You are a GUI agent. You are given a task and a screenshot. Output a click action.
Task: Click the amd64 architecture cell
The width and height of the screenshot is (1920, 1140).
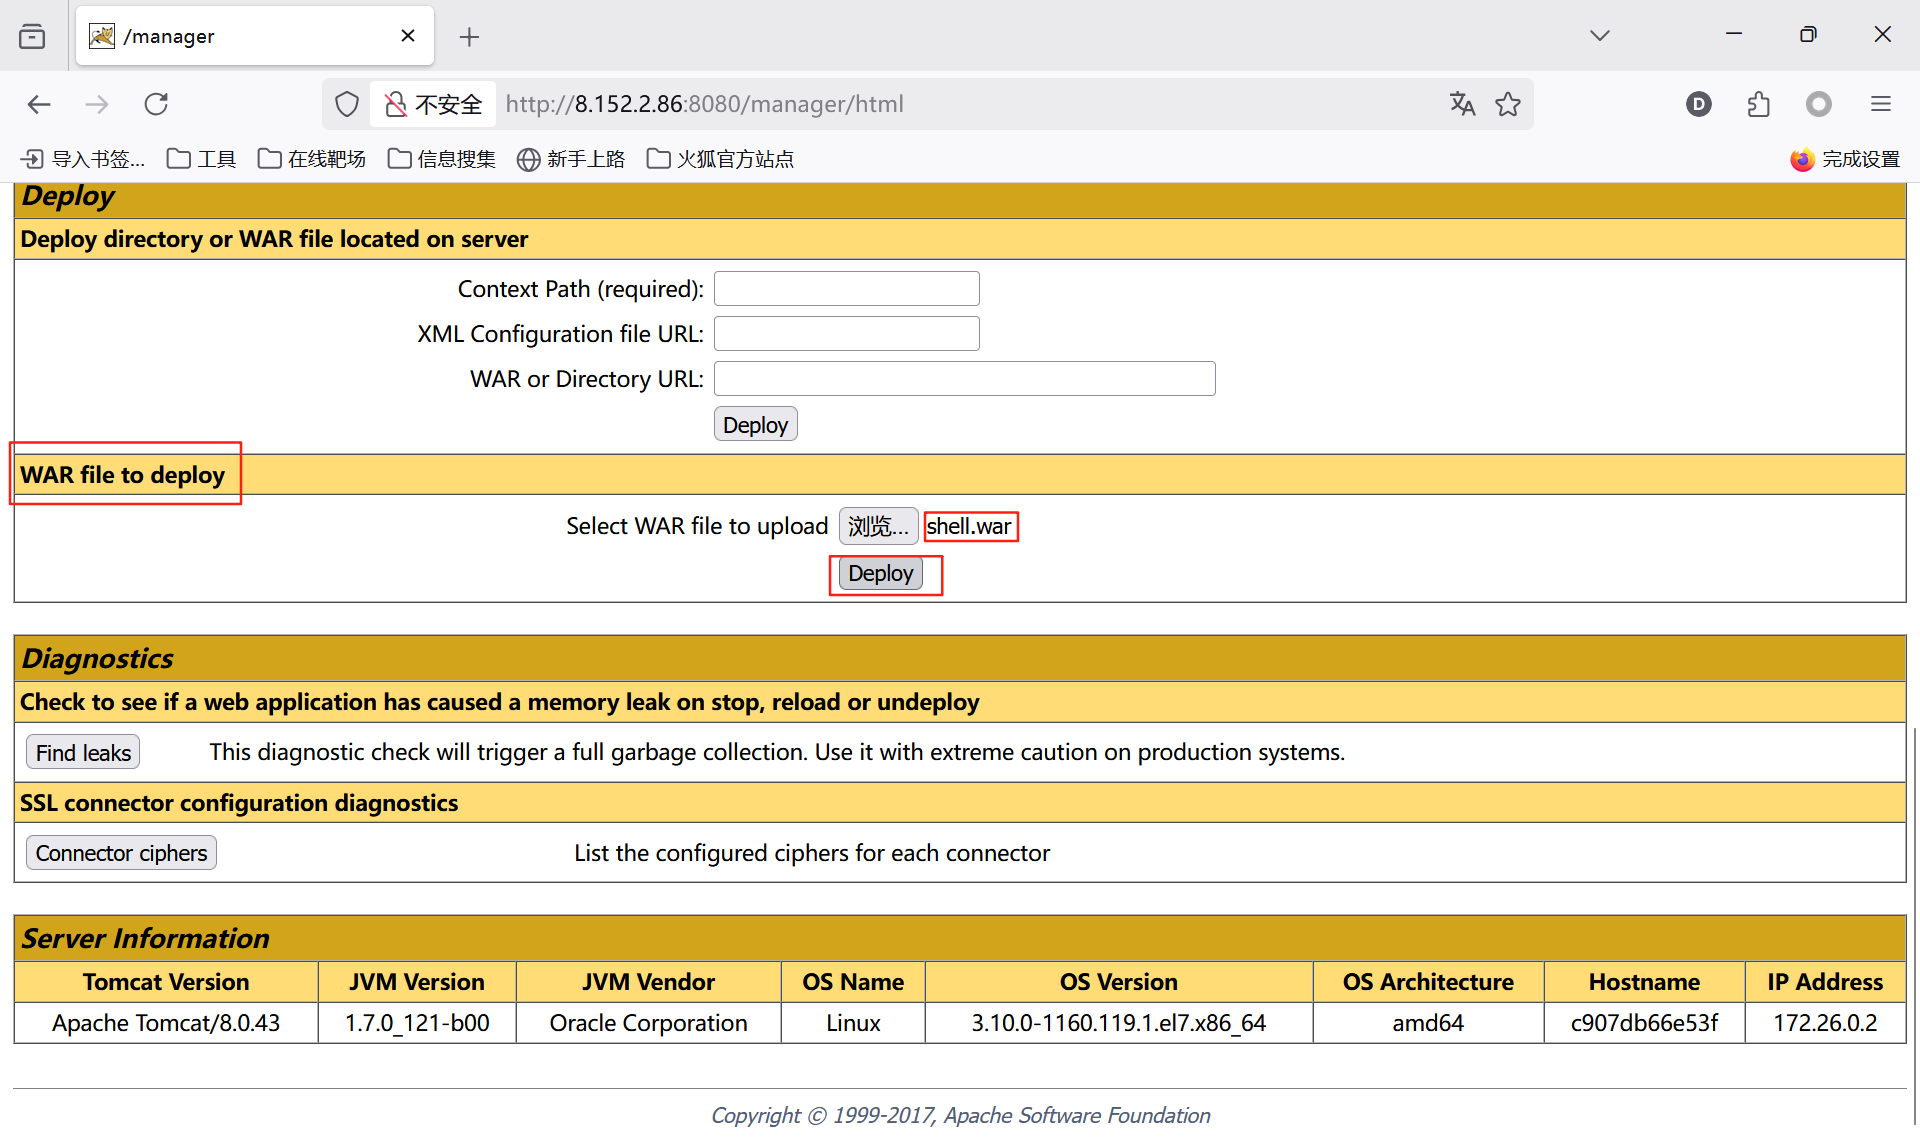point(1428,1023)
